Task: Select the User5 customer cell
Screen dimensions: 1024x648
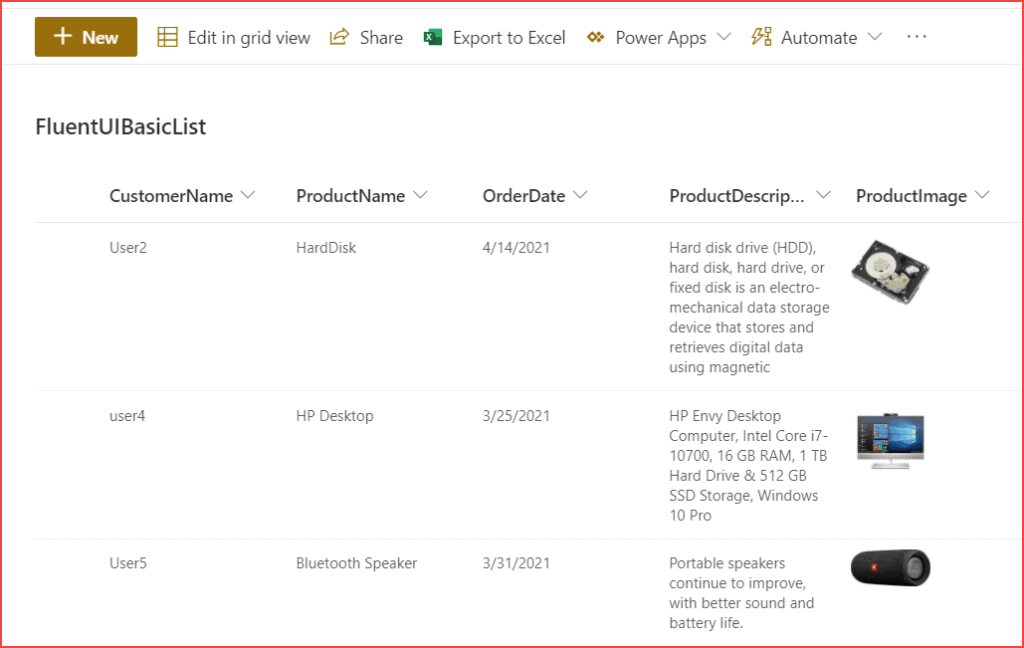Action: pyautogui.click(x=128, y=563)
